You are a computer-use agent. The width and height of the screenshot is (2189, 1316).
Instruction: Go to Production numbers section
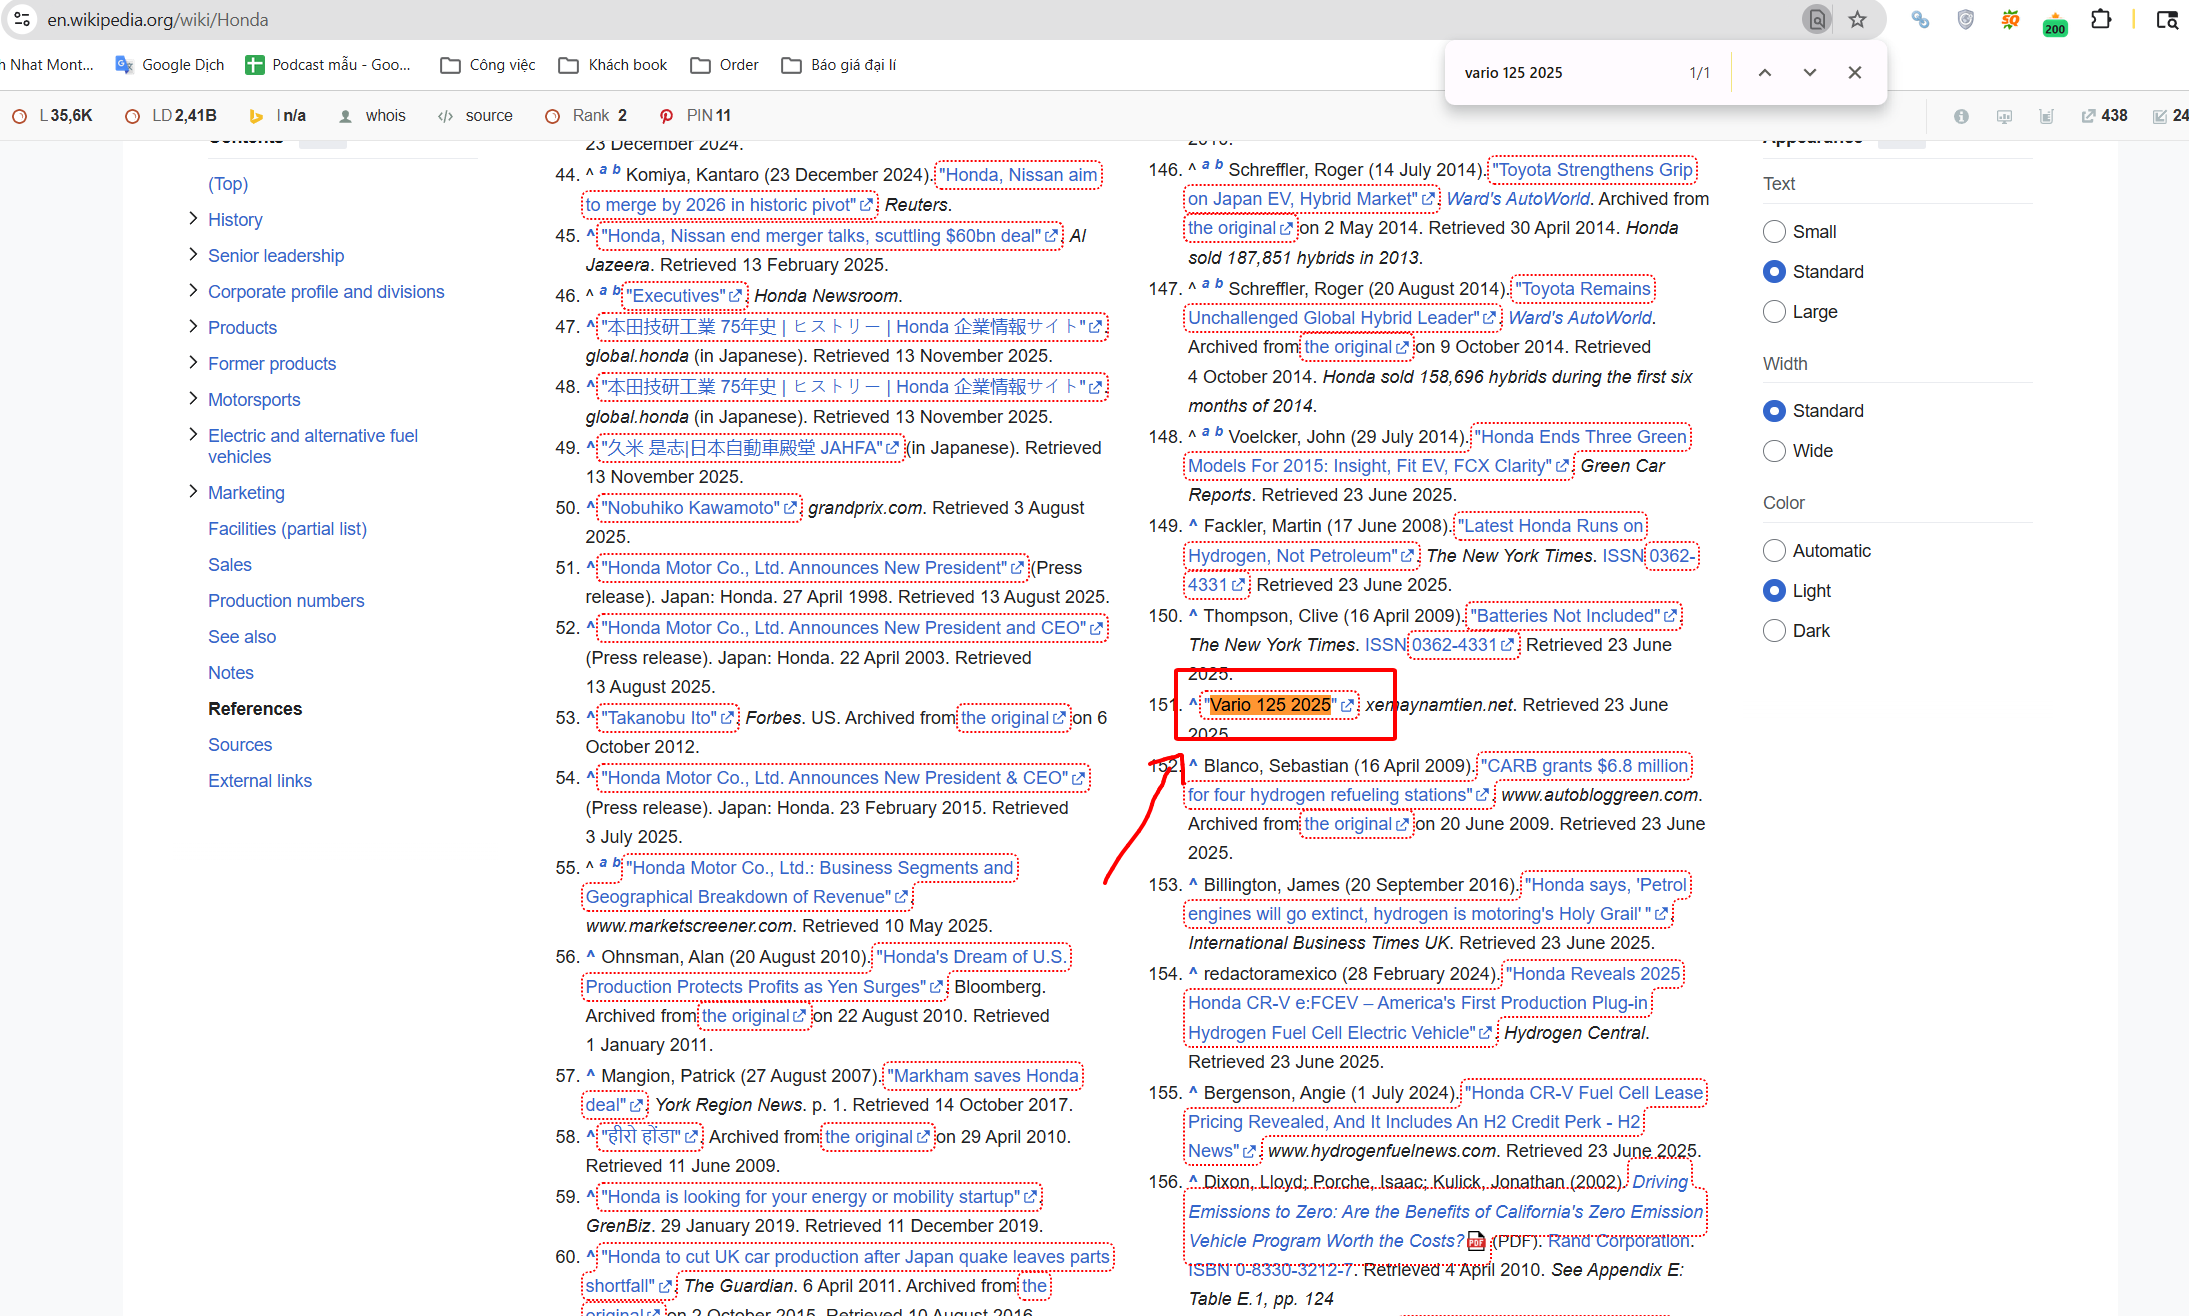[x=286, y=601]
